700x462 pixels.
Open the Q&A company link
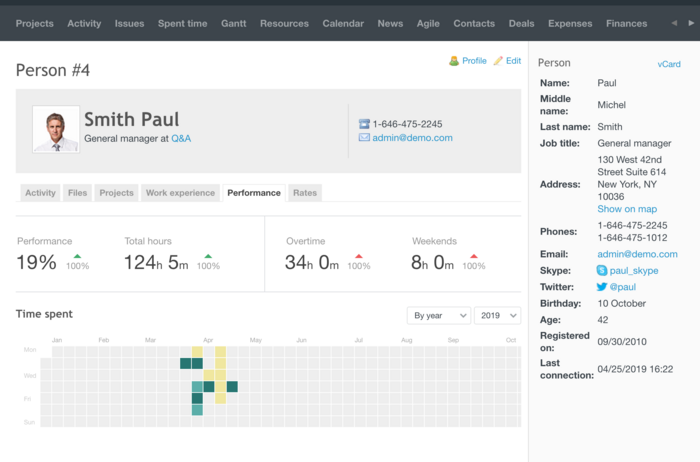181,139
